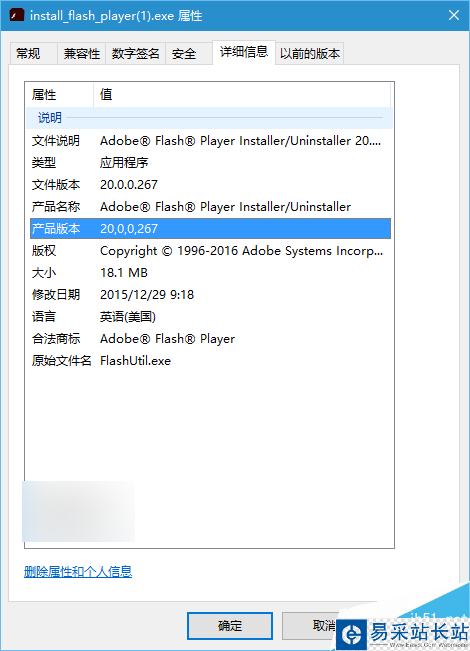This screenshot has width=470, height=651.
Task: Select the 产品名称 row
Action: [x=210, y=207]
